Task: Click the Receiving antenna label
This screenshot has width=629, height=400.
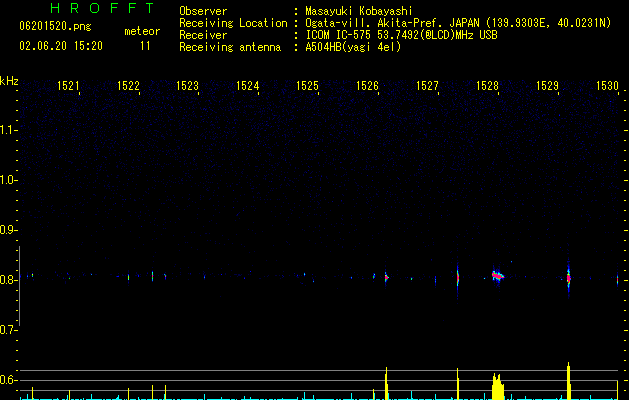Action: pyautogui.click(x=230, y=47)
